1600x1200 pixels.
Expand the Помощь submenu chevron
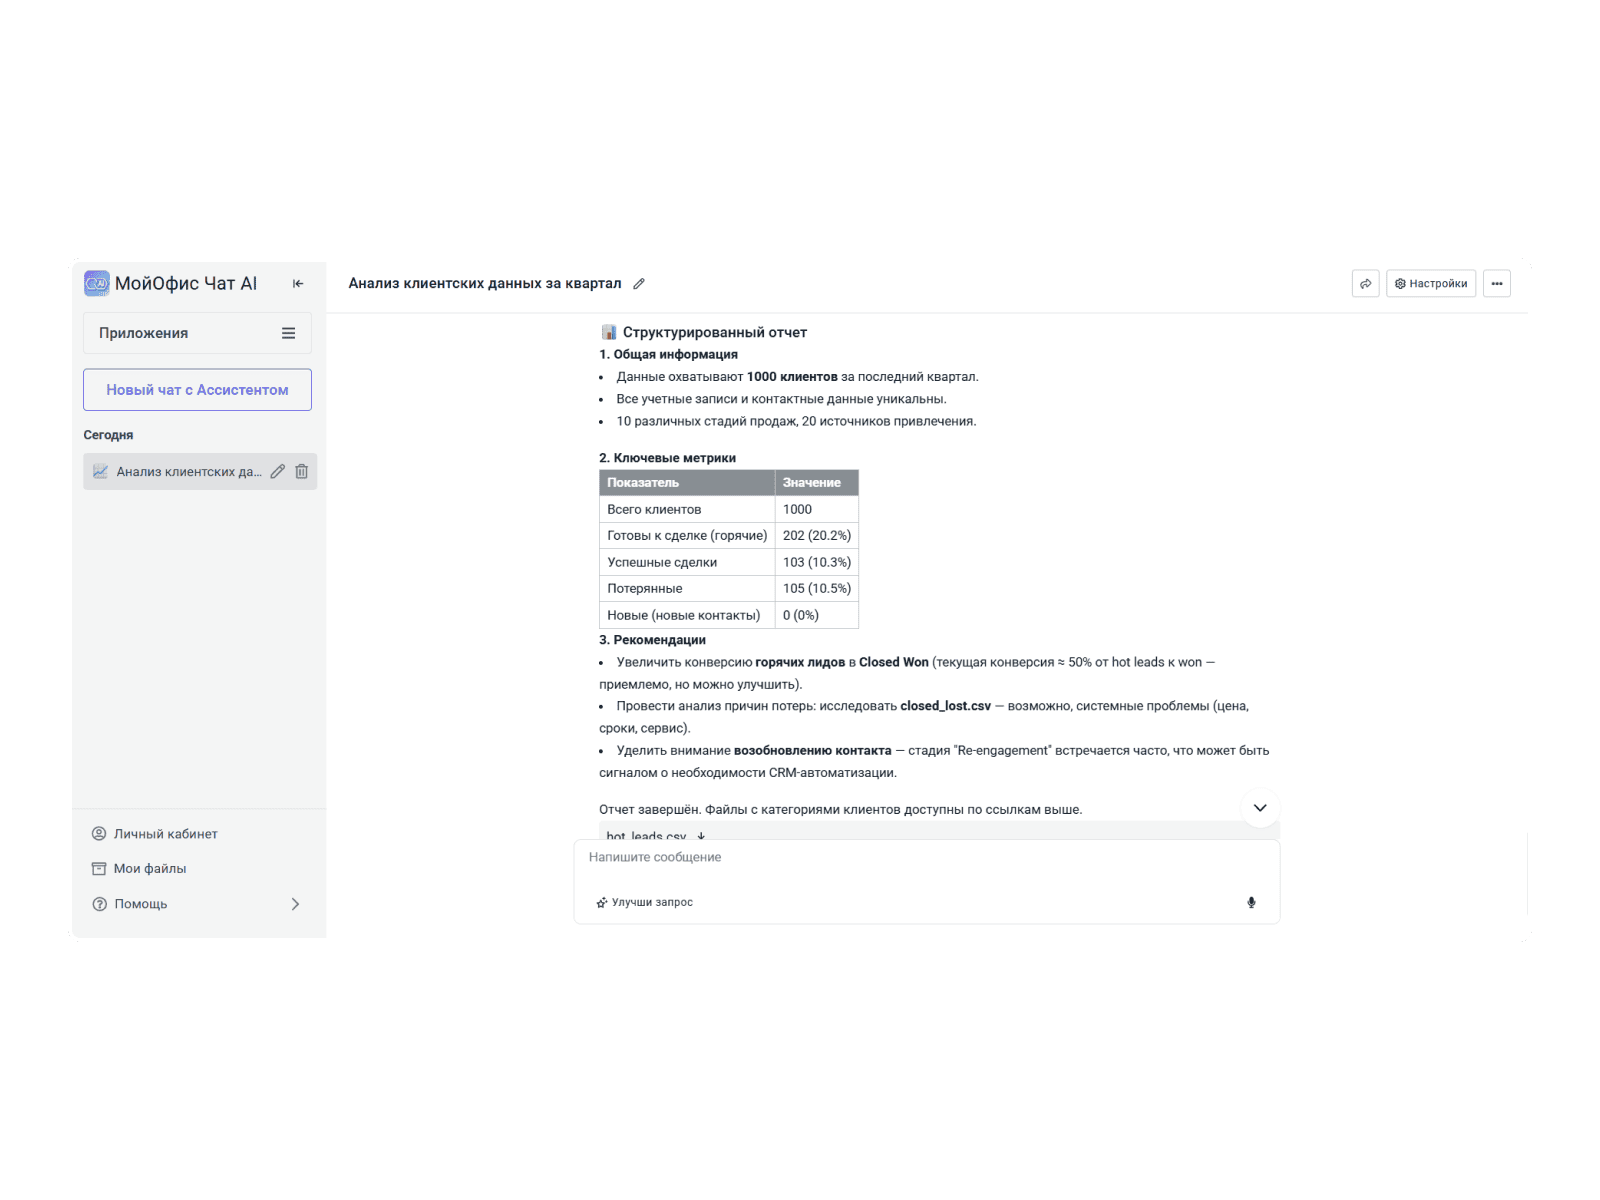[295, 904]
